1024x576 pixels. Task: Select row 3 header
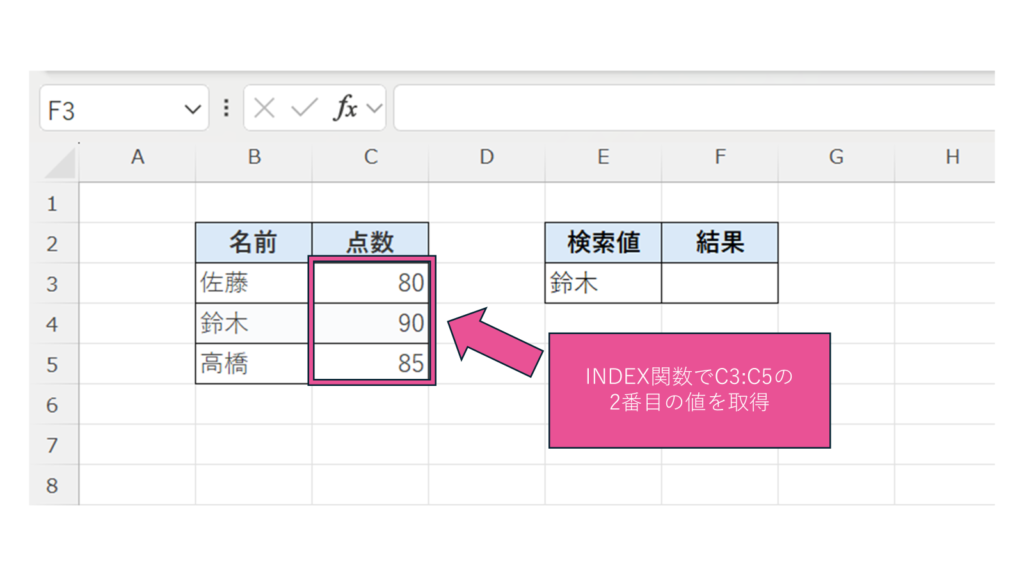(x=53, y=284)
